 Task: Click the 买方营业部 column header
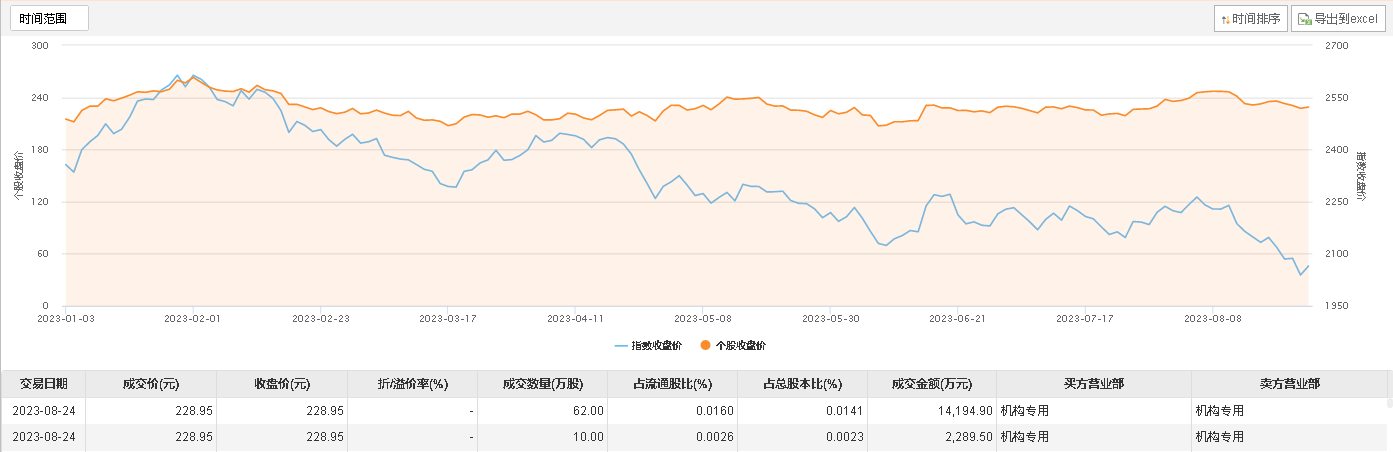click(x=1094, y=384)
